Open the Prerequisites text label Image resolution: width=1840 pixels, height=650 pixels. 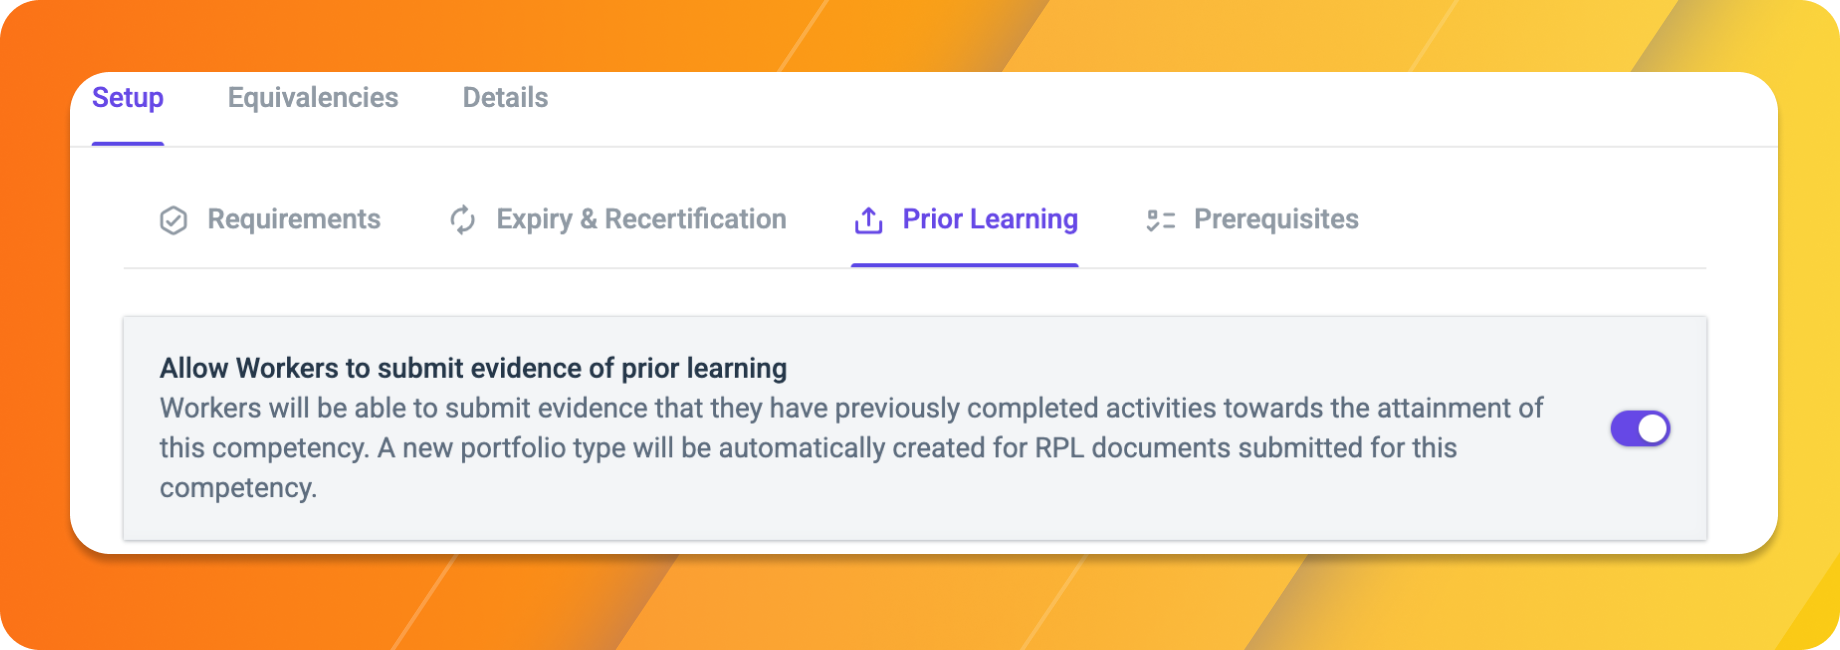[x=1276, y=219]
